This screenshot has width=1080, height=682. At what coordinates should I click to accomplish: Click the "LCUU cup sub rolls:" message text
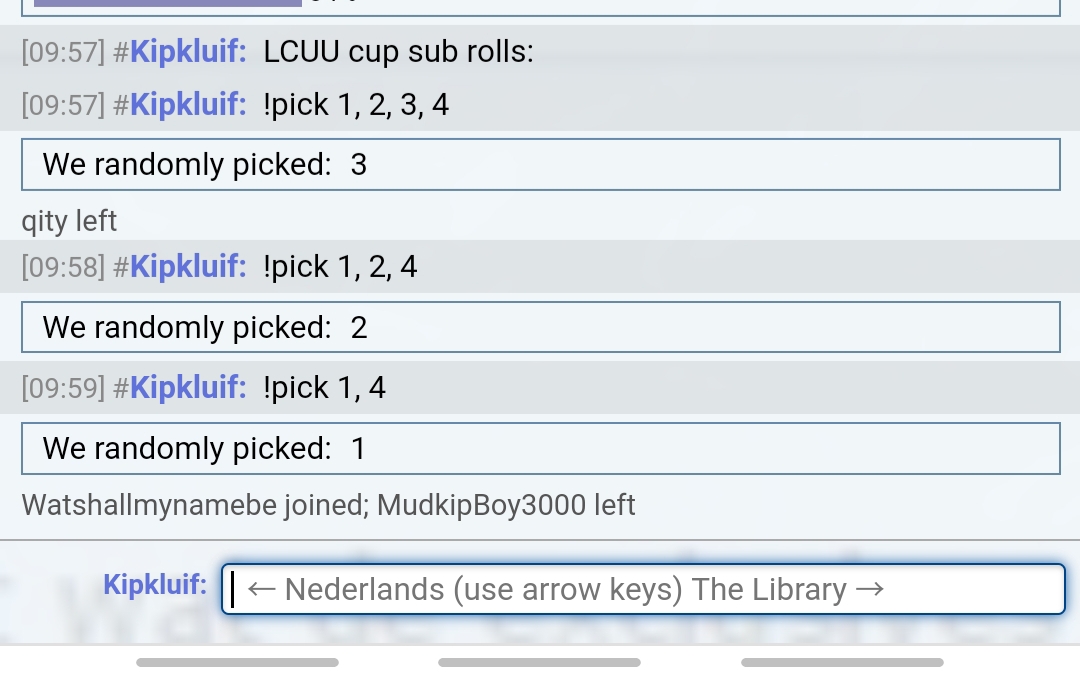click(398, 52)
